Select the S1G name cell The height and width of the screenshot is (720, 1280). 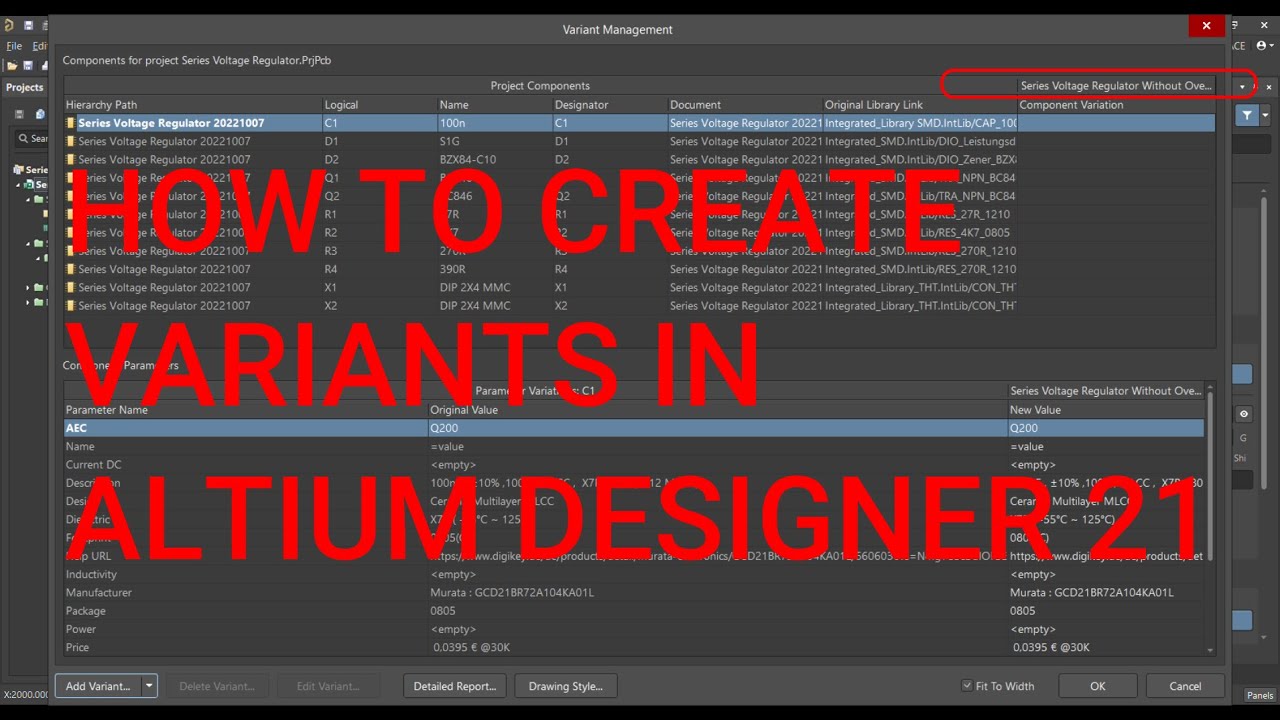pyautogui.click(x=495, y=141)
